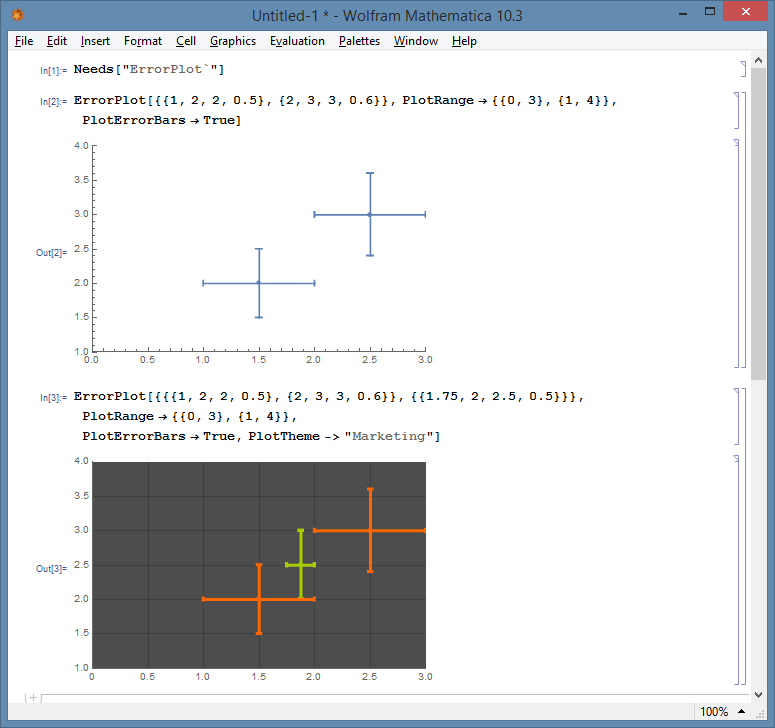The image size is (775, 728).
Task: Click the vertical scrollbar thumb
Action: (758, 224)
